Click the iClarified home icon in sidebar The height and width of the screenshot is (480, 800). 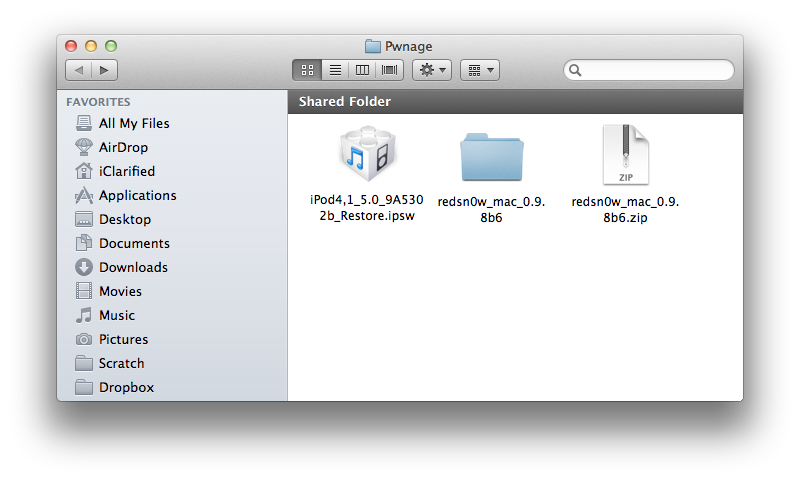tap(84, 171)
